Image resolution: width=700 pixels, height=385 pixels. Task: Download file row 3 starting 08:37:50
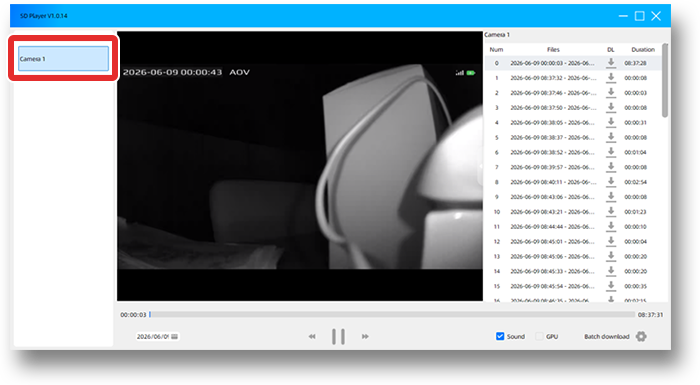click(x=611, y=107)
